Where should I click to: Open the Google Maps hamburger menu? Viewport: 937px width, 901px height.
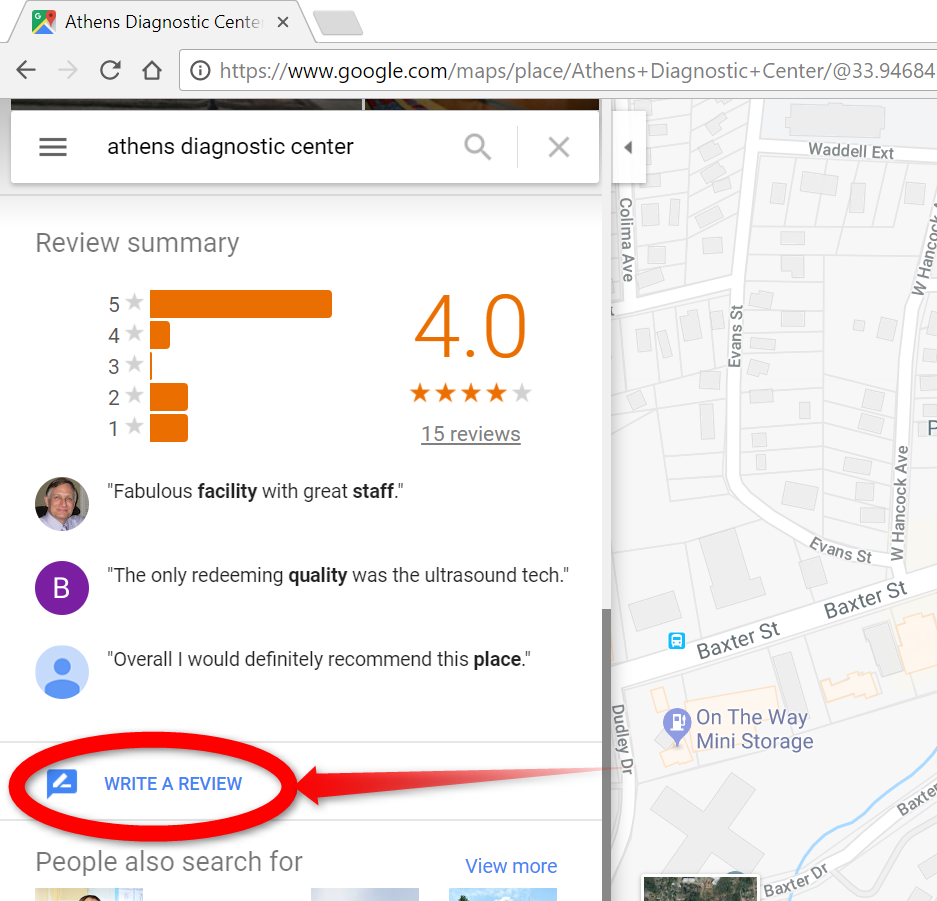pos(53,146)
